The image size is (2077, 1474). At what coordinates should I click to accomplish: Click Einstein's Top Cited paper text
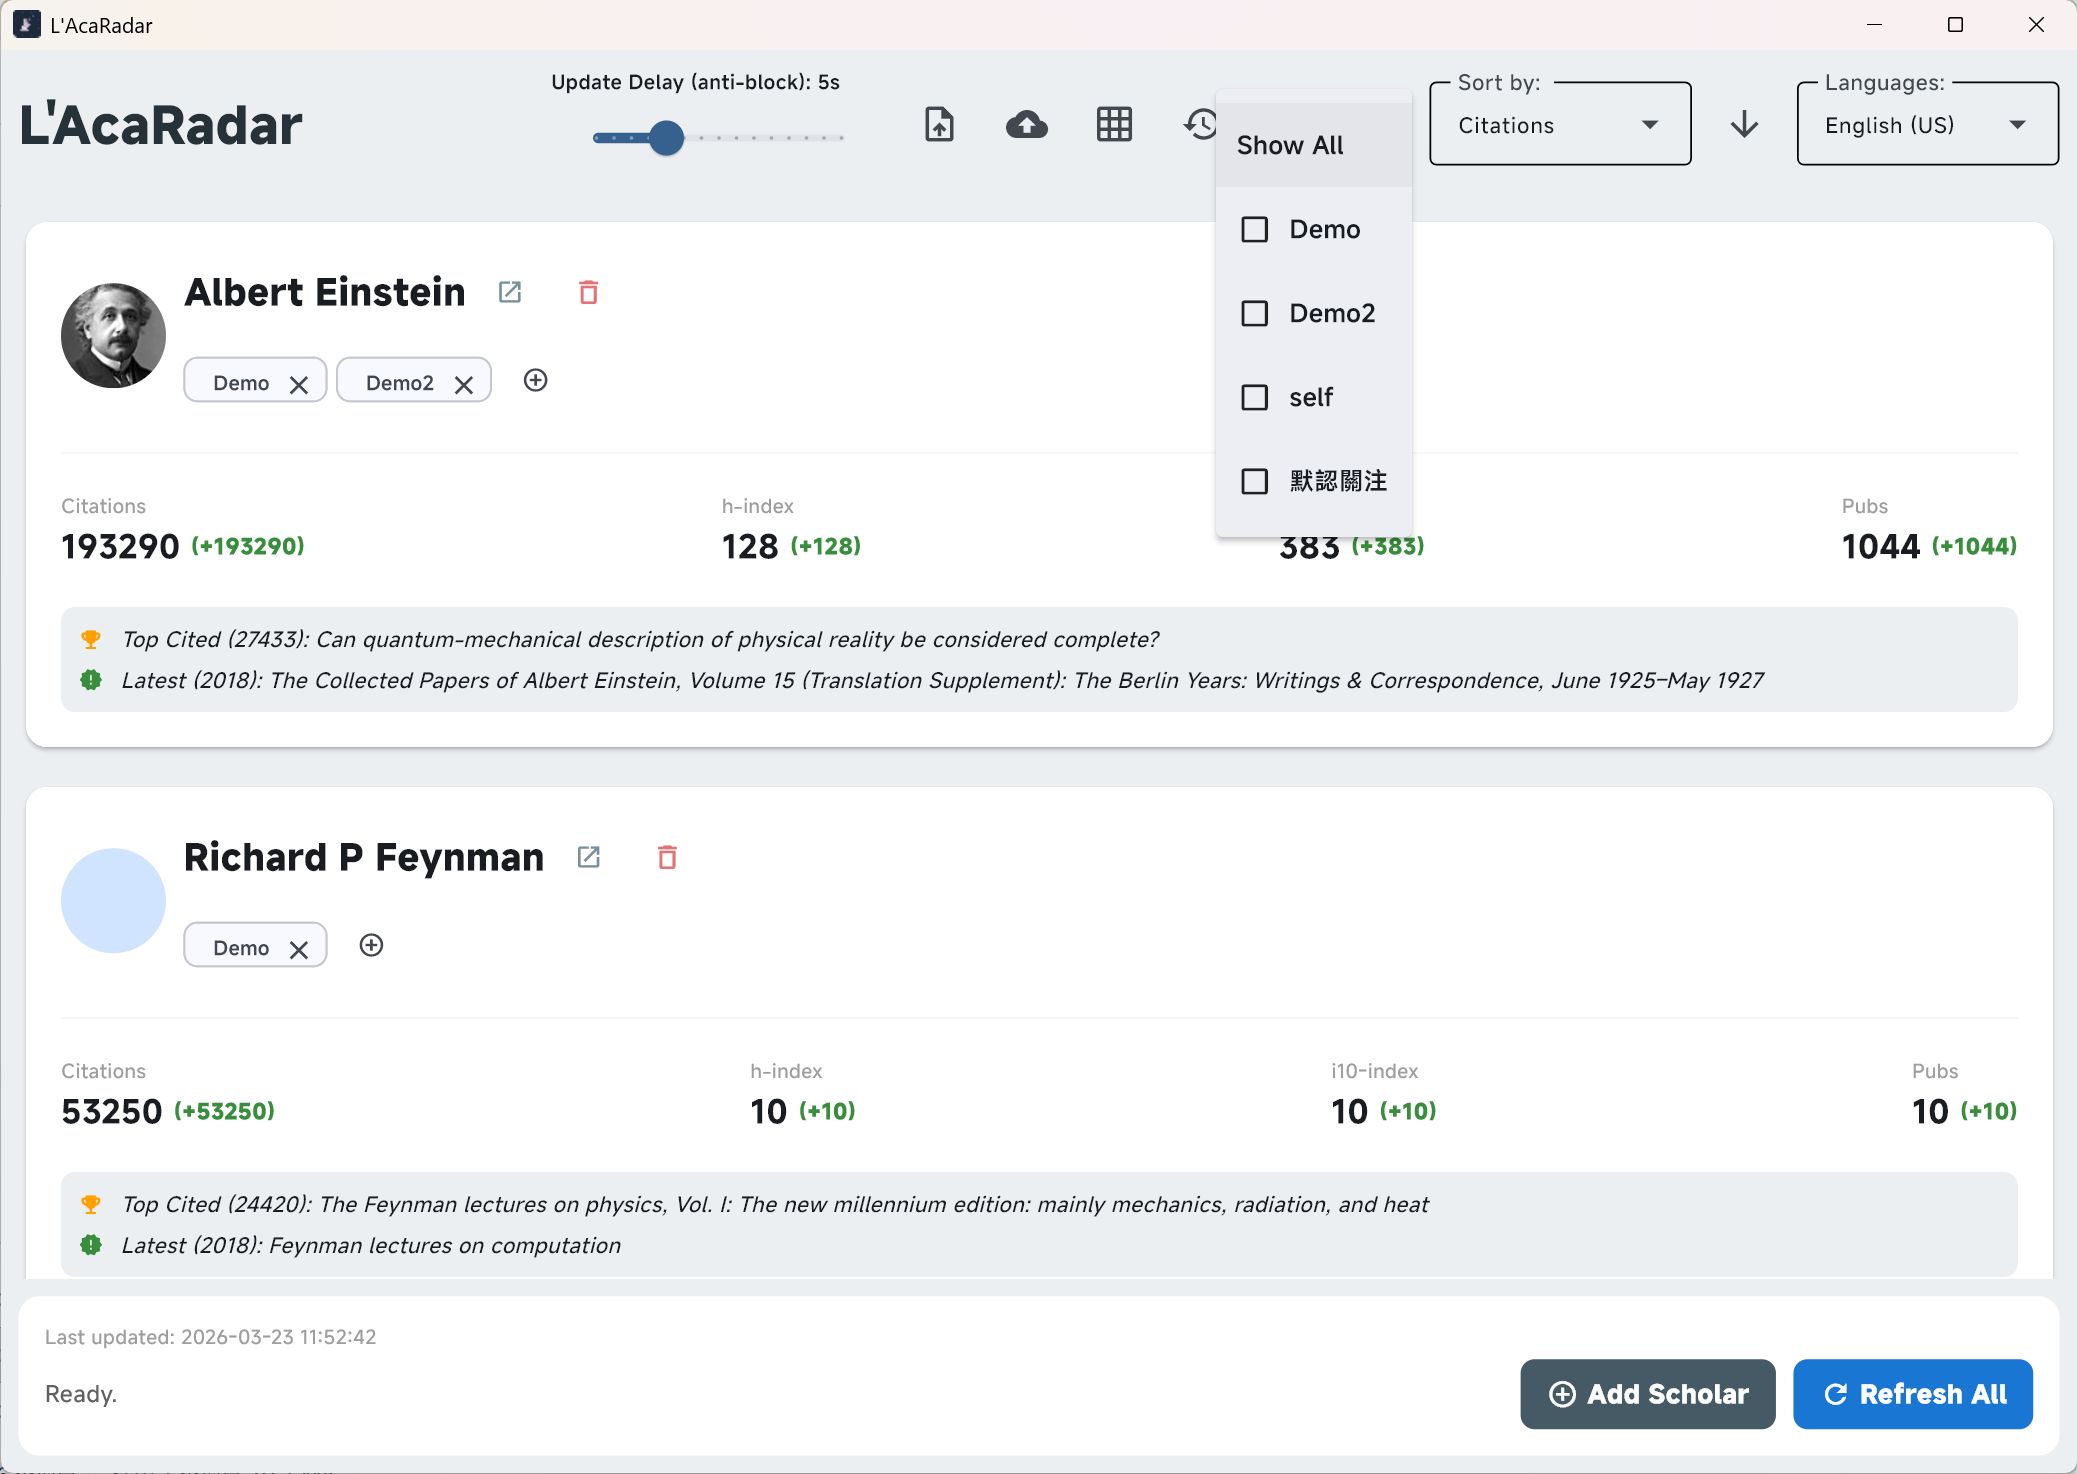click(x=640, y=639)
